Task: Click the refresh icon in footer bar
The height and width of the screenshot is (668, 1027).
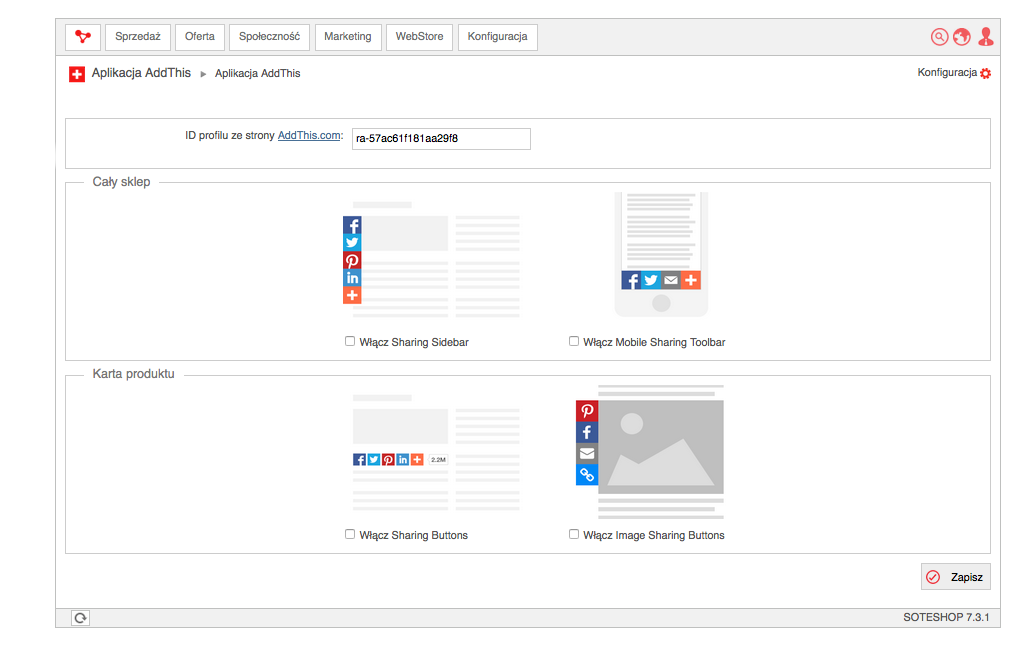Action: click(81, 618)
